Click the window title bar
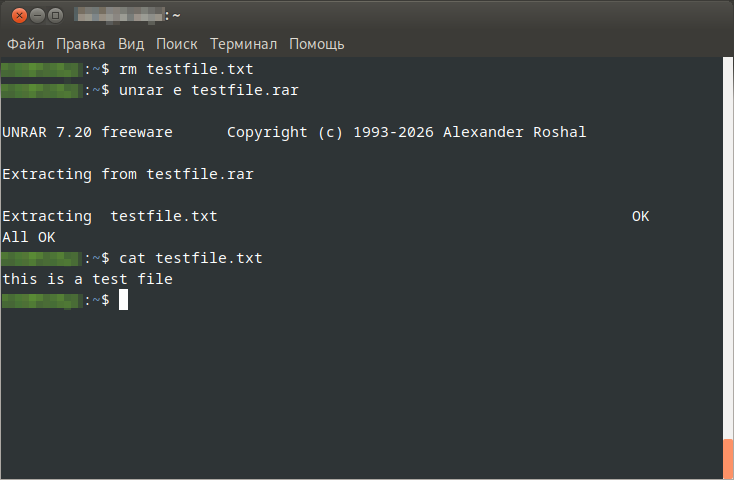 pos(400,15)
